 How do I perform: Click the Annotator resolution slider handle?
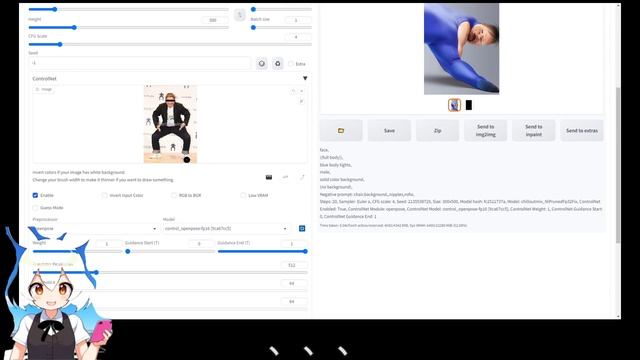[x=96, y=272]
